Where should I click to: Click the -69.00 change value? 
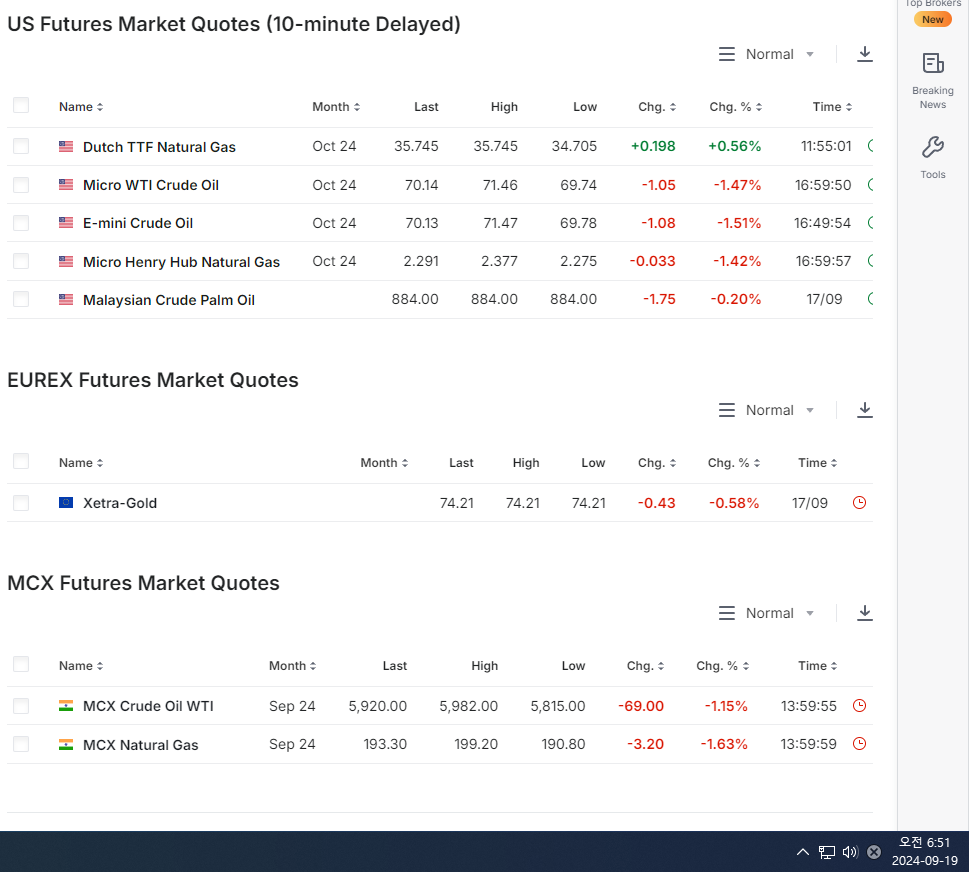[641, 706]
